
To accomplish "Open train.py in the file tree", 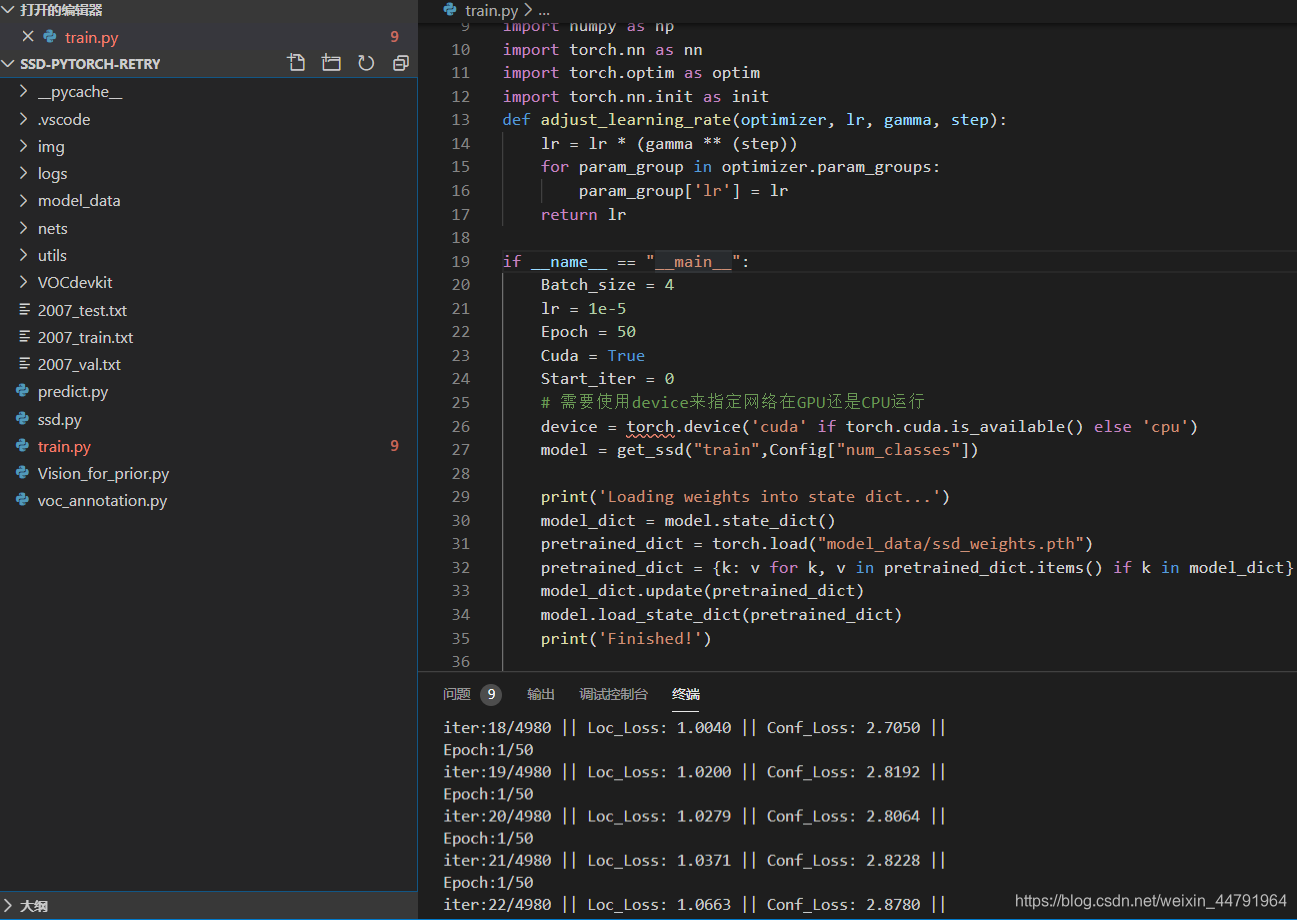I will point(64,446).
